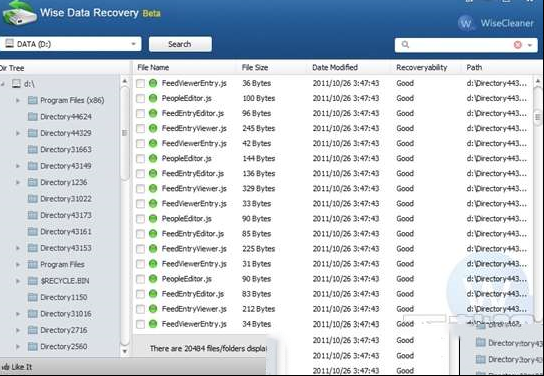Click the Search button
This screenshot has width=544, height=376.
click(x=180, y=44)
